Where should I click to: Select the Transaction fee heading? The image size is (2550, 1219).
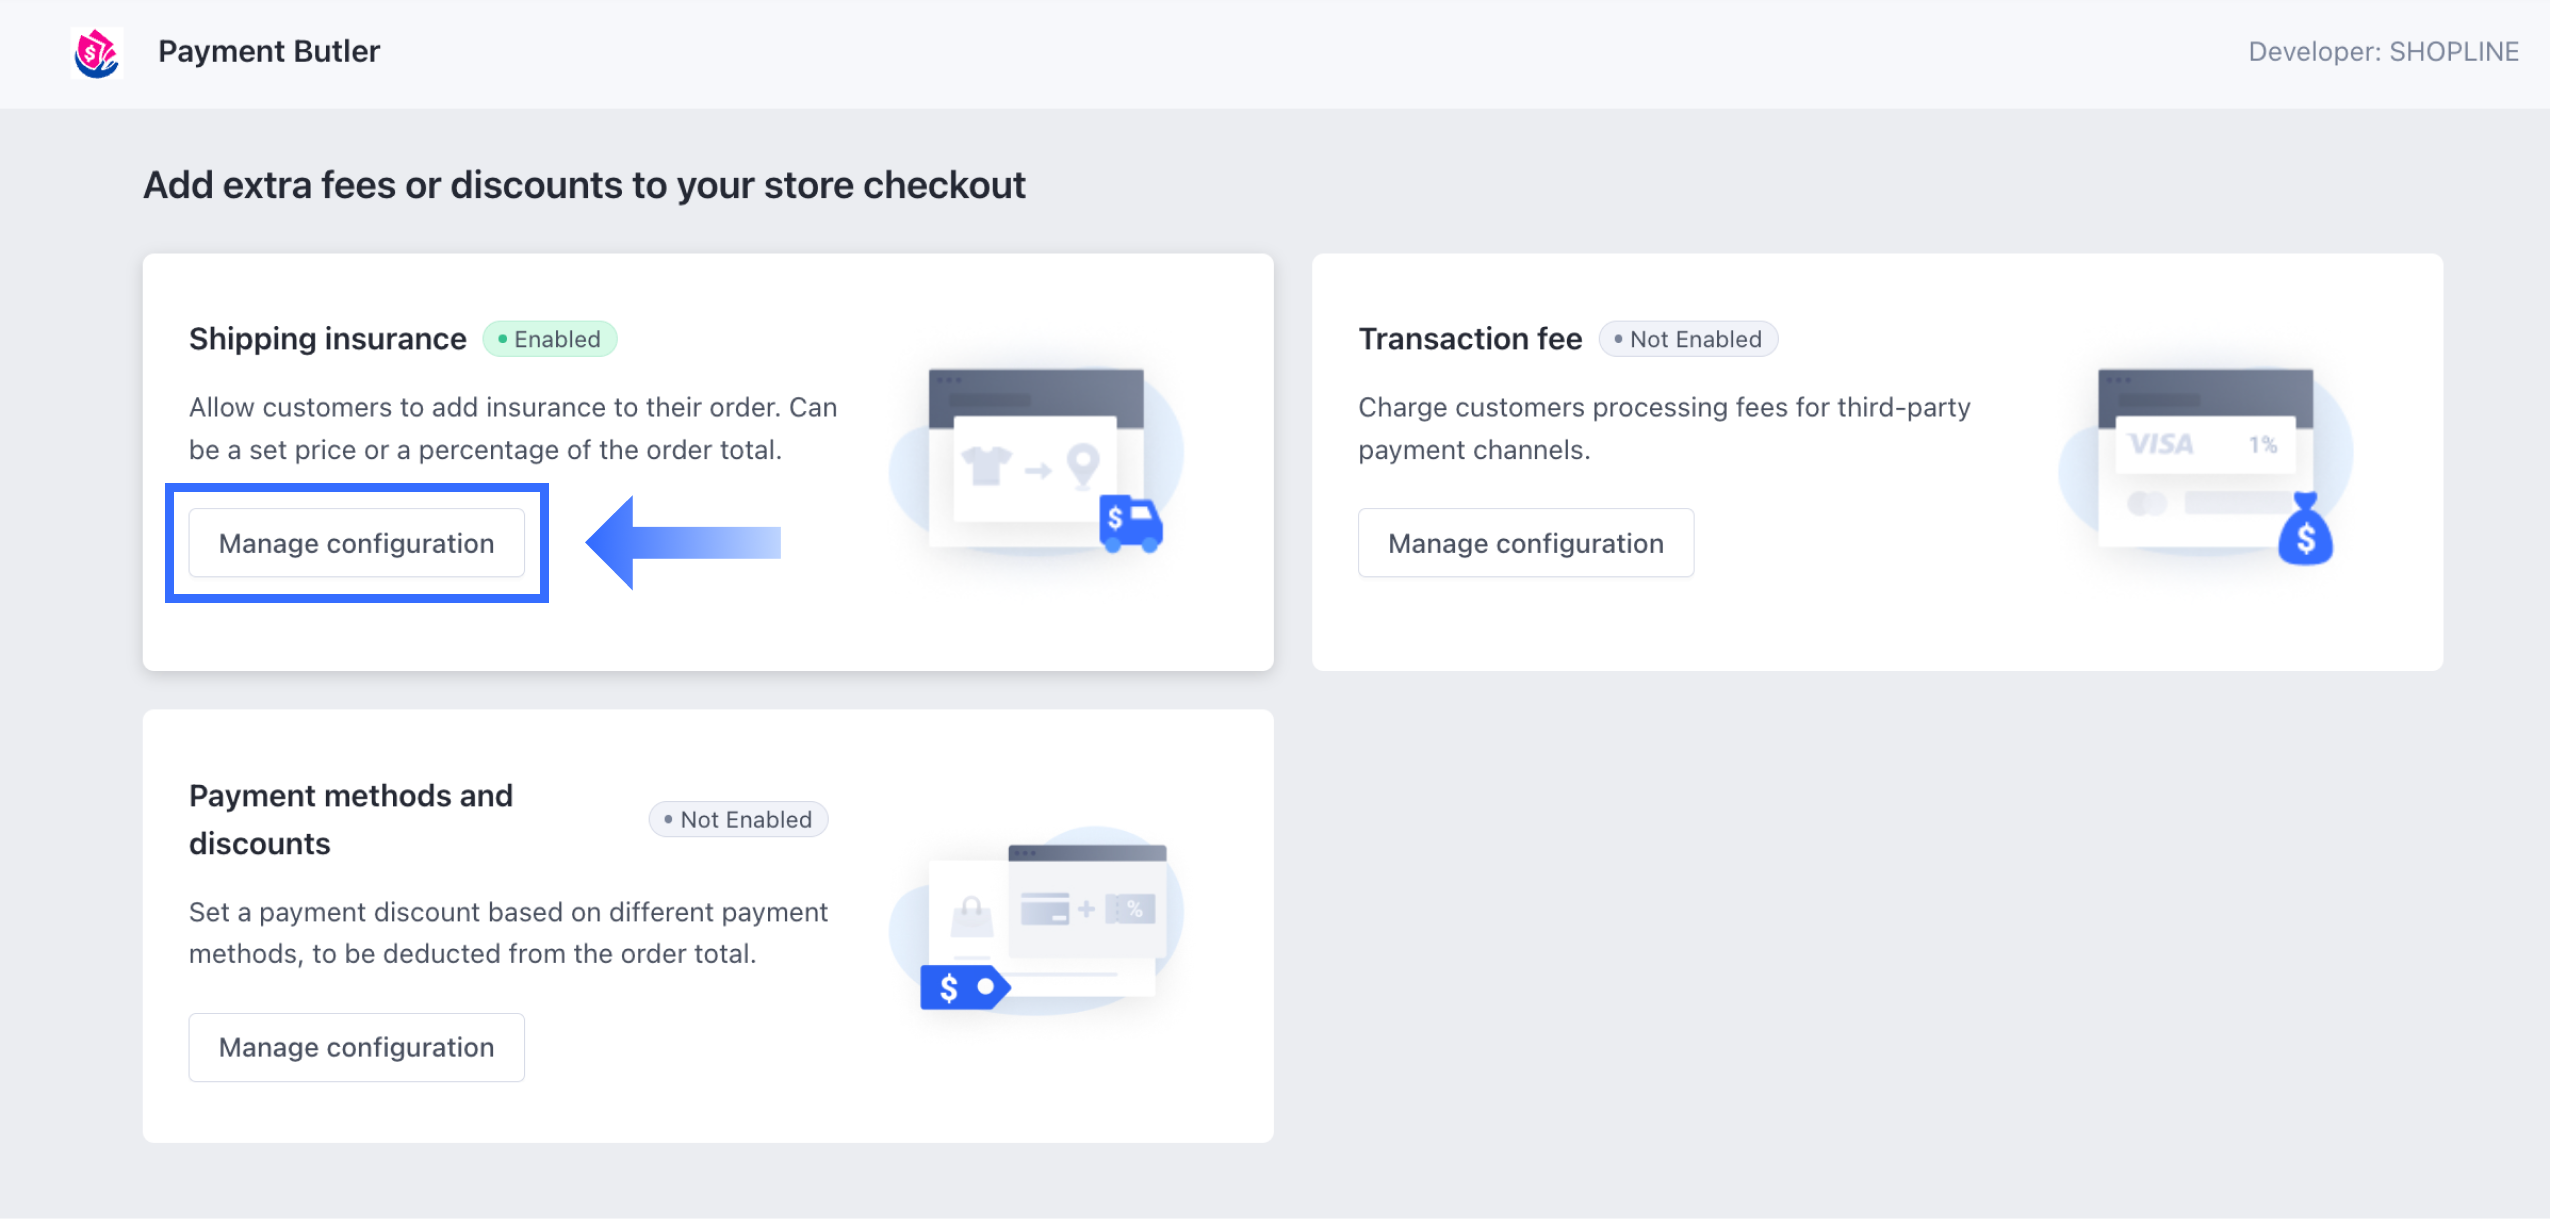1470,339
